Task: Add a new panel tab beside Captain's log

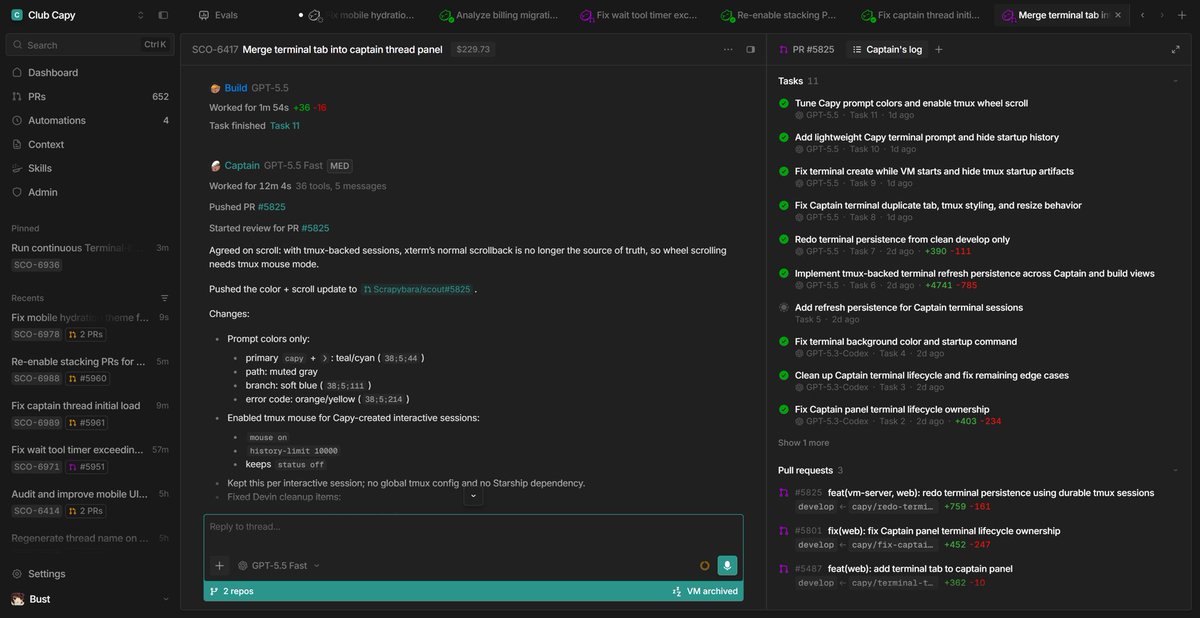Action: [x=938, y=49]
